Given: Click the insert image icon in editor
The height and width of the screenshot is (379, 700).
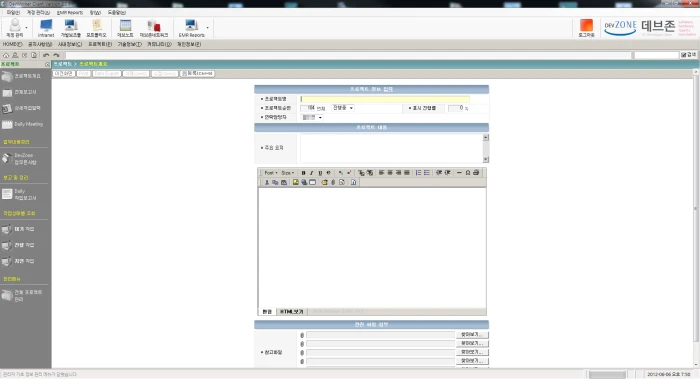Looking at the screenshot, I should (295, 182).
